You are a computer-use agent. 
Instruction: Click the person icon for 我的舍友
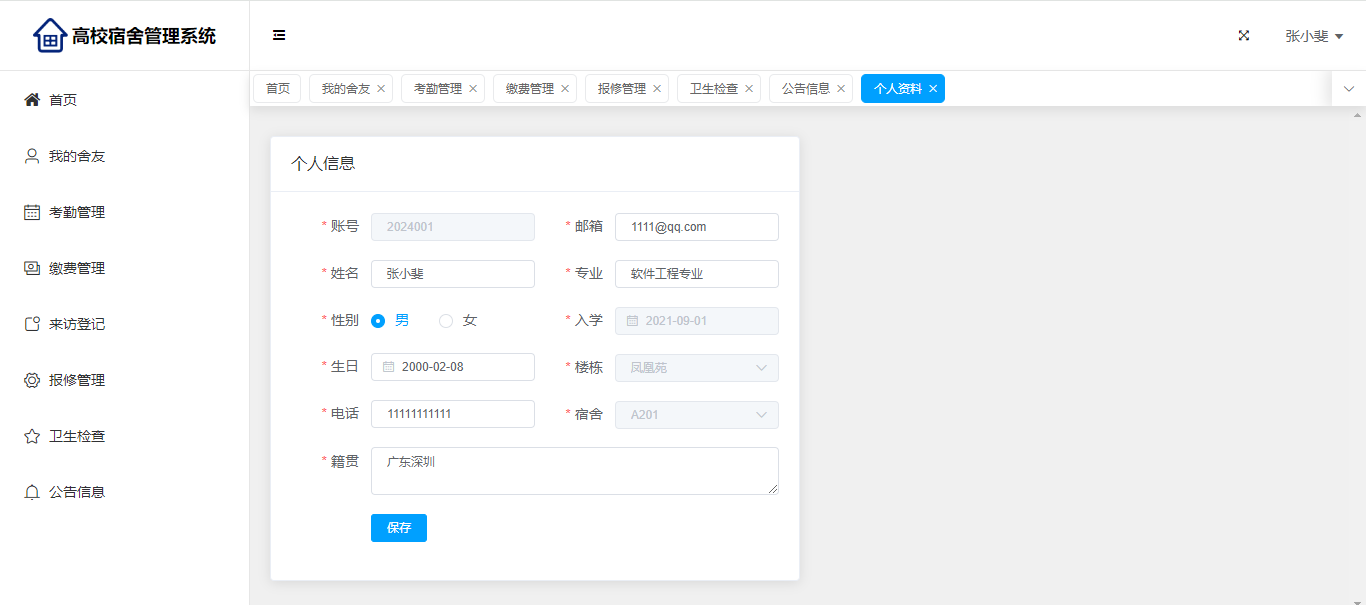pyautogui.click(x=32, y=156)
